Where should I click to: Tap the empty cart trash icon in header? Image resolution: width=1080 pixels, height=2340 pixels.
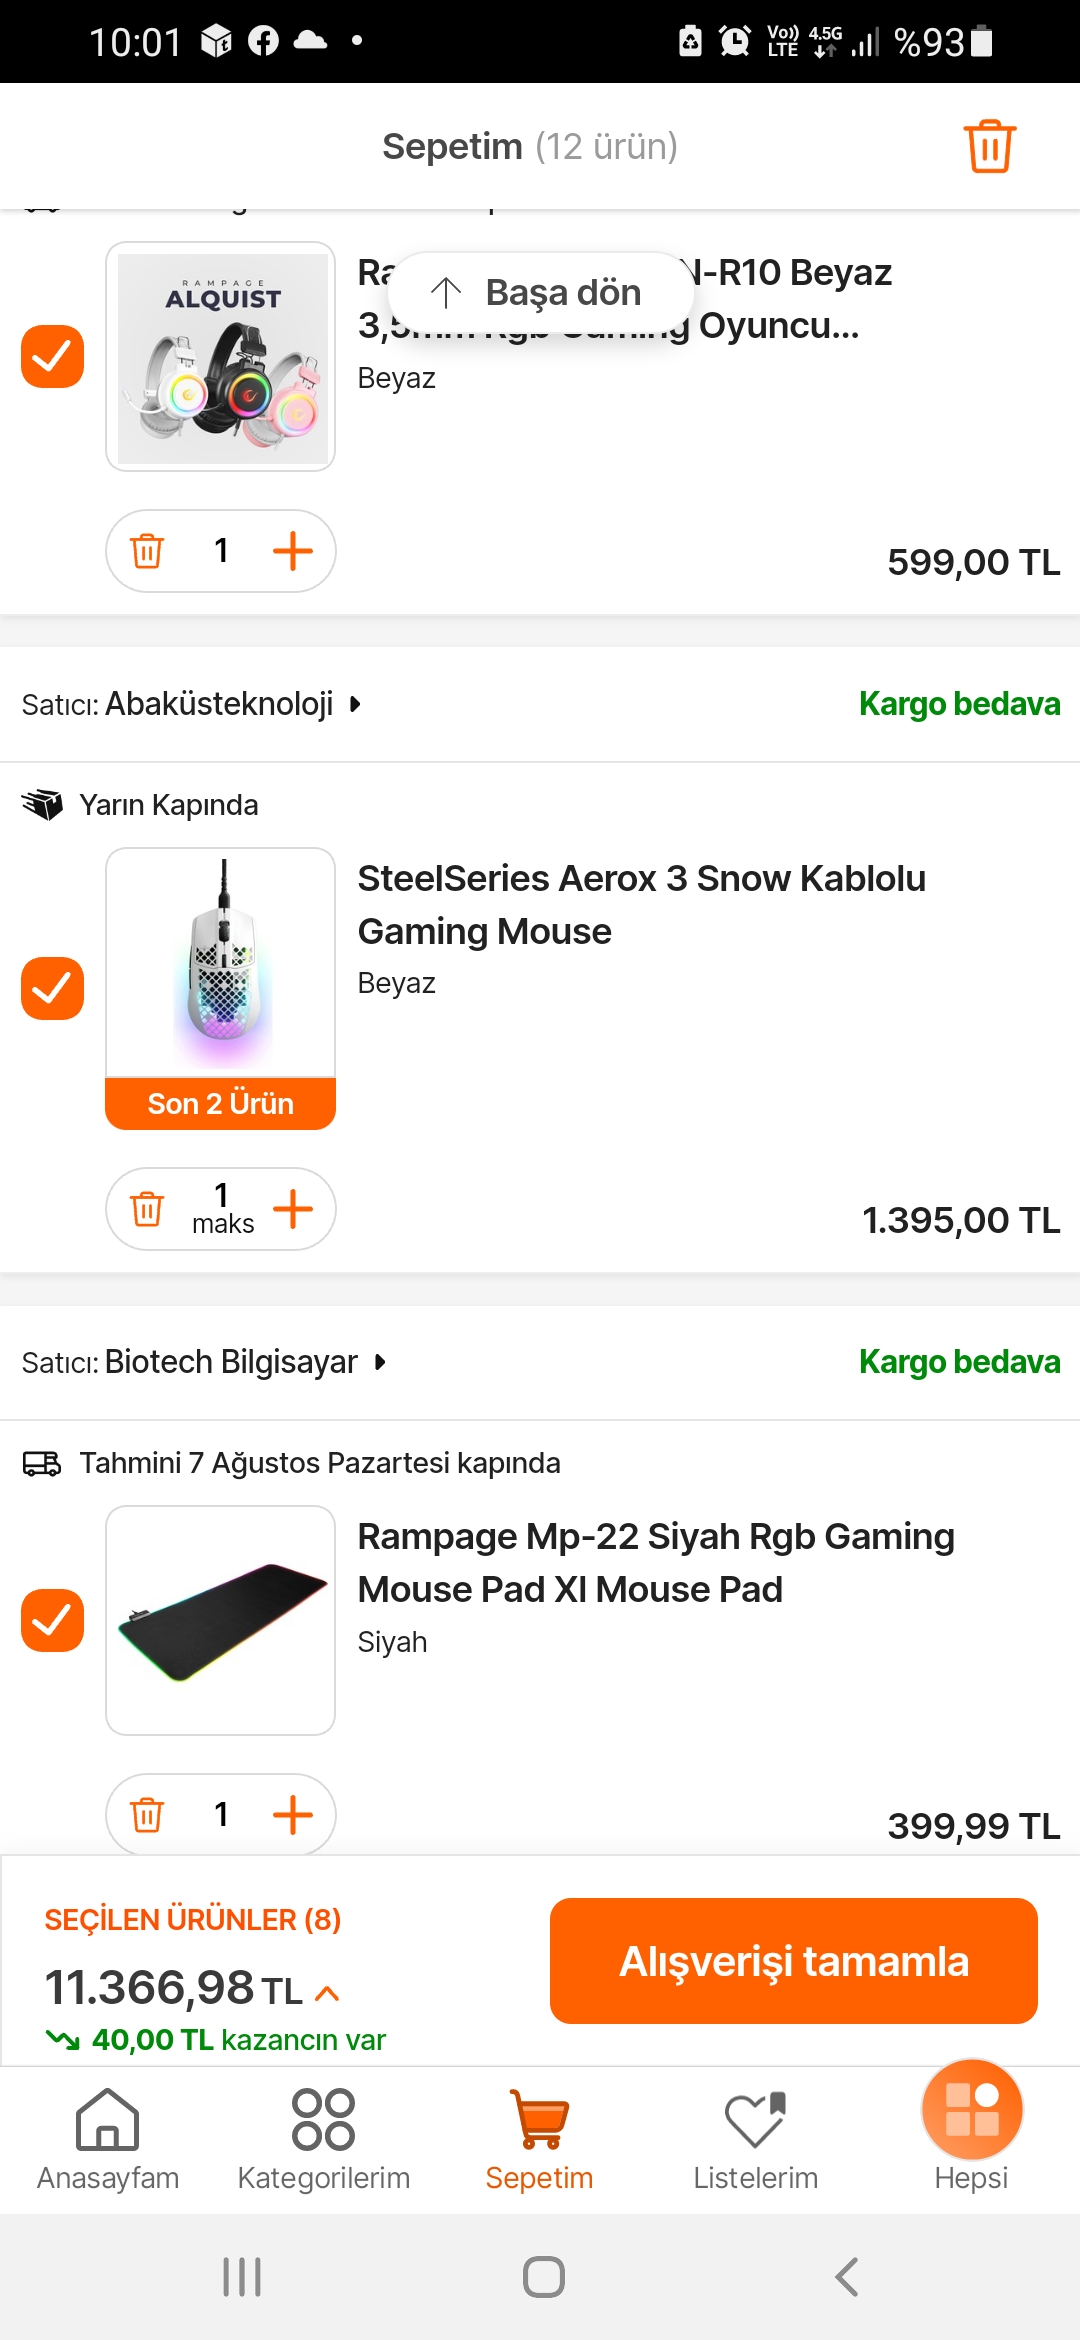[x=989, y=147]
